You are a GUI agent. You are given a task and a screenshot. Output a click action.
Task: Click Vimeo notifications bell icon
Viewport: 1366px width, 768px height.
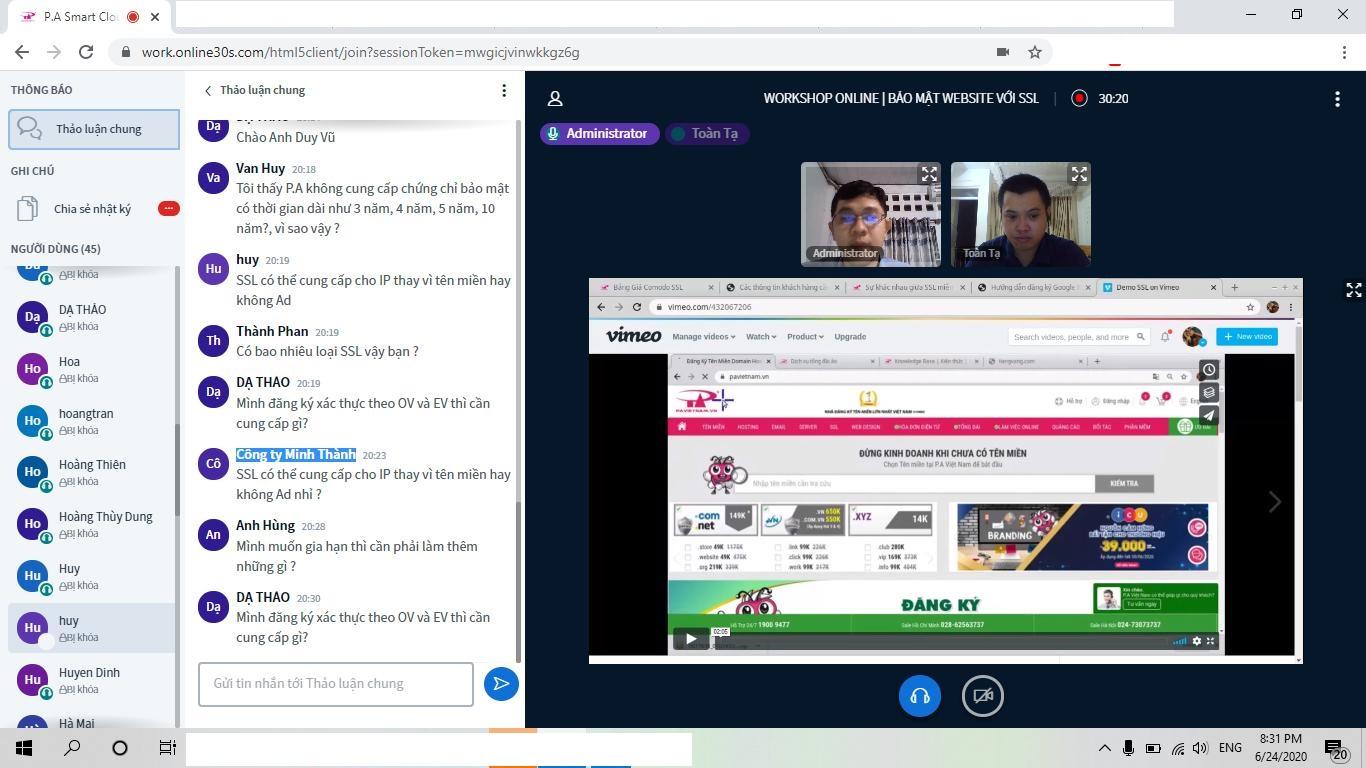1165,337
